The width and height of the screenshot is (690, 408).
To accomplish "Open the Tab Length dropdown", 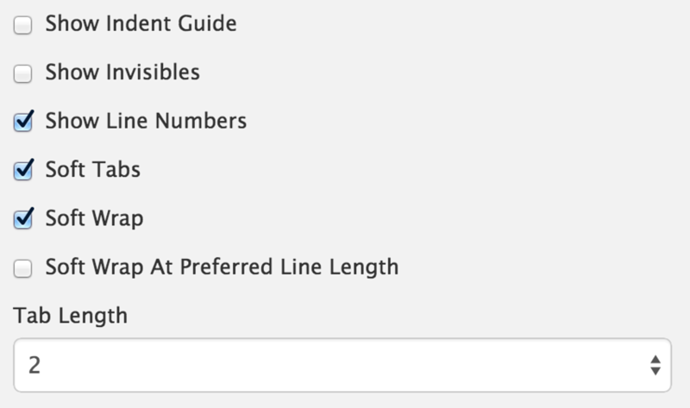I will pyautogui.click(x=341, y=365).
